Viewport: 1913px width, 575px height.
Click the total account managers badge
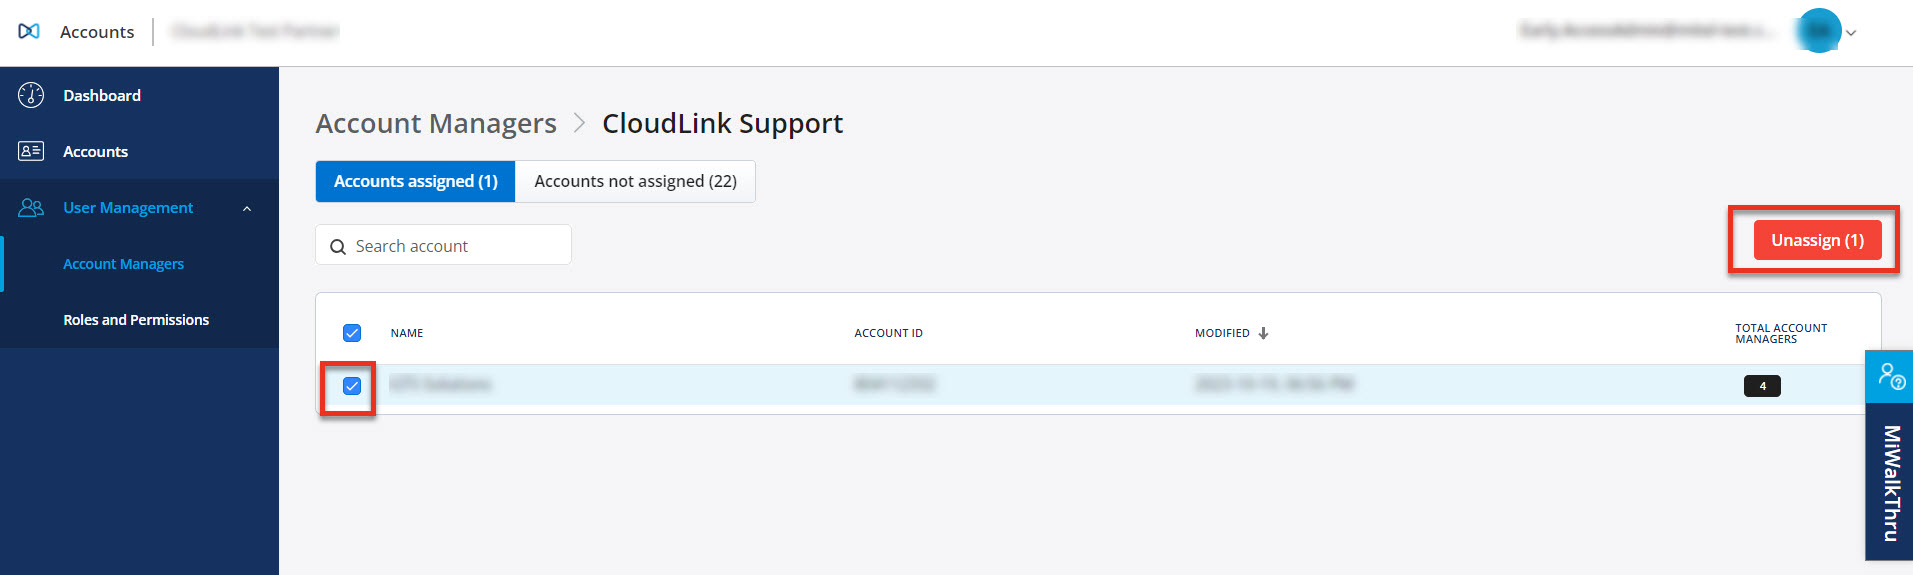1762,386
